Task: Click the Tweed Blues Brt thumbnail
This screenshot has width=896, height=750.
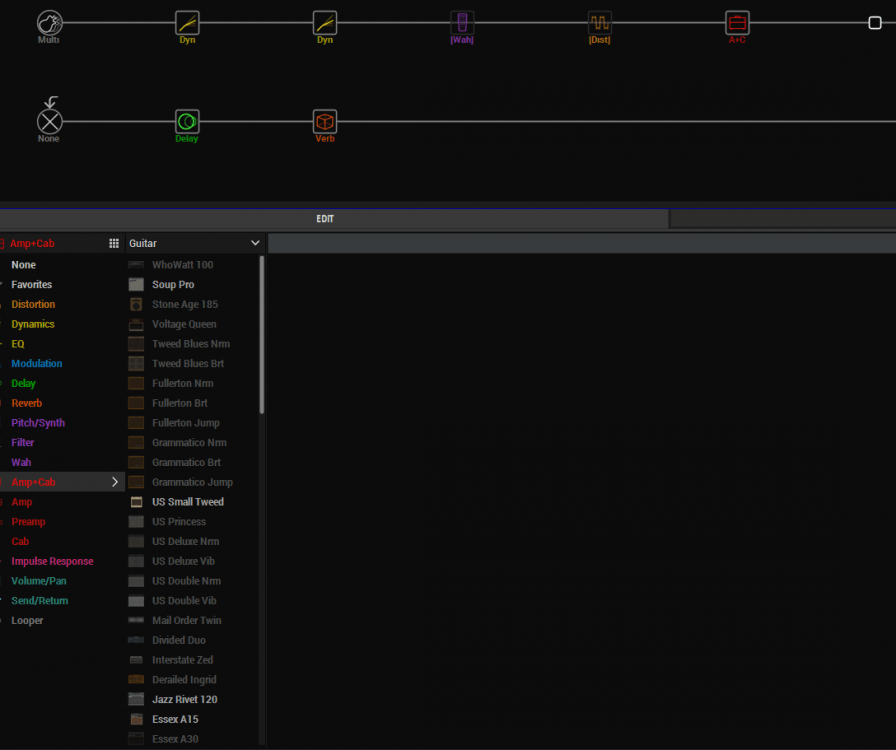Action: 136,364
